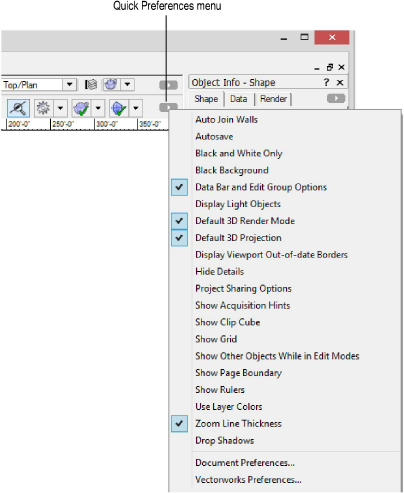The width and height of the screenshot is (404, 493).
Task: Choose Hide Details
Action: click(x=285, y=272)
